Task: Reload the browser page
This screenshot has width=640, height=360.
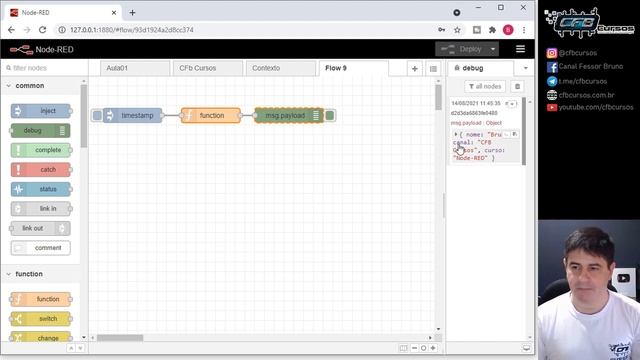Action: [x=42, y=30]
